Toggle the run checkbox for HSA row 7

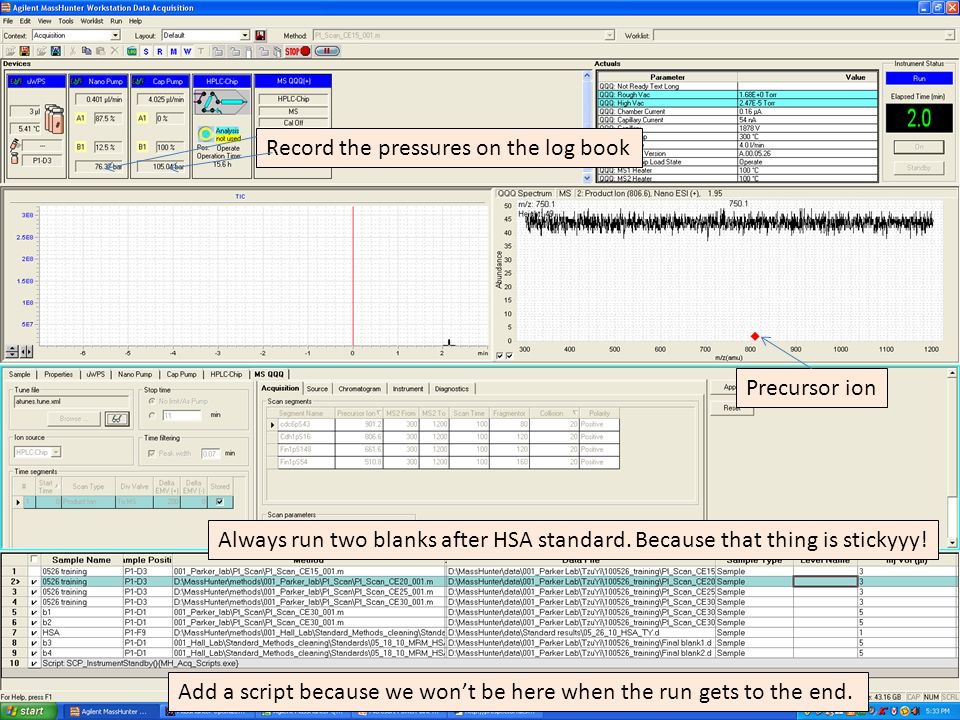pos(34,633)
